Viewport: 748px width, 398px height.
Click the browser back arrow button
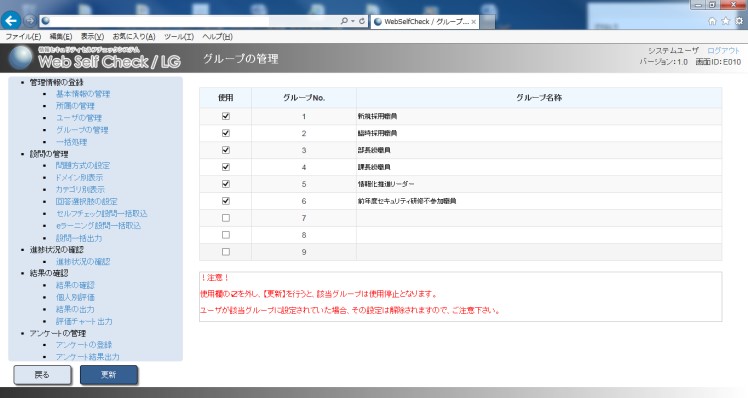pyautogui.click(x=11, y=21)
